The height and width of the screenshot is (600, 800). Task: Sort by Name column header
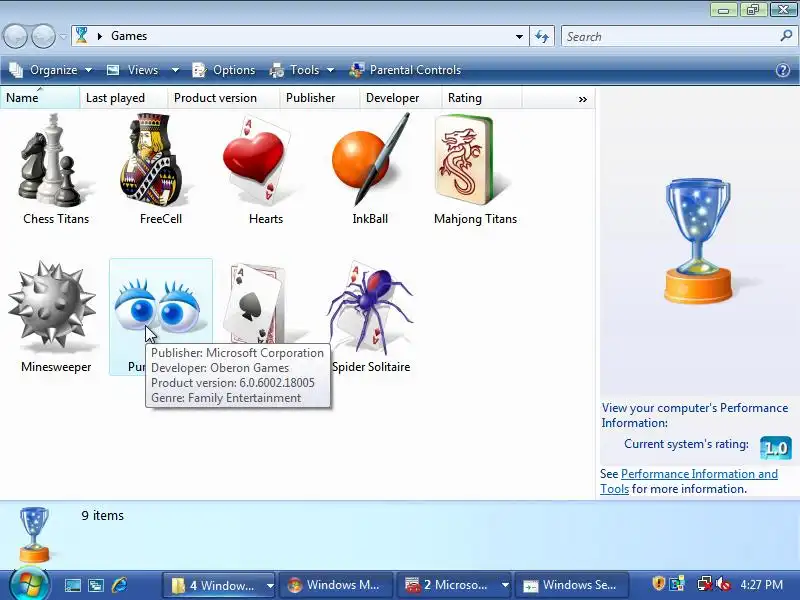(x=40, y=98)
